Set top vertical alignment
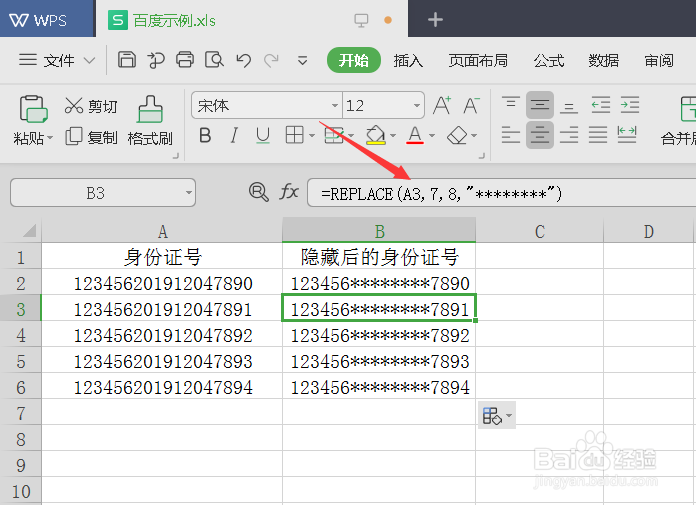 [510, 105]
